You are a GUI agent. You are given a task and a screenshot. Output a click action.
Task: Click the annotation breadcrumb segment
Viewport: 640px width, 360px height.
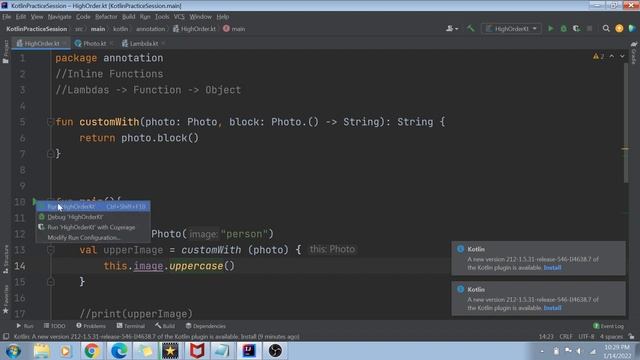151,29
